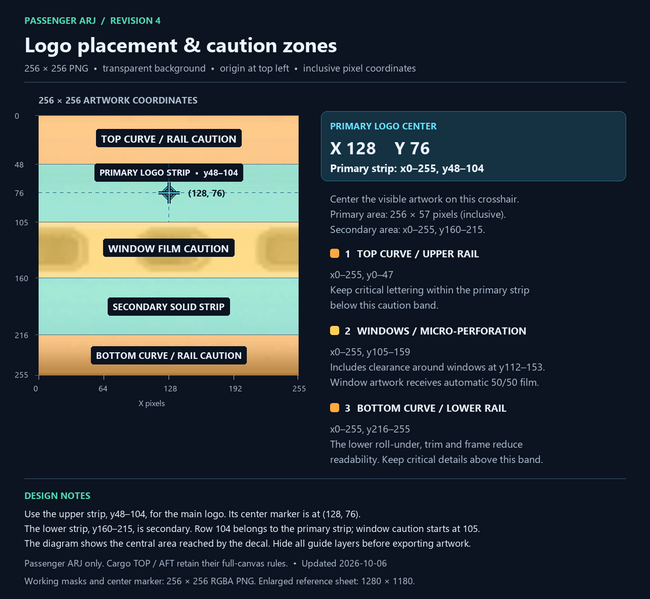Click the orange swatch beside BOTTOM CURVE / LOWER RAIL
Viewport: 650px width, 599px height.
[x=335, y=407]
